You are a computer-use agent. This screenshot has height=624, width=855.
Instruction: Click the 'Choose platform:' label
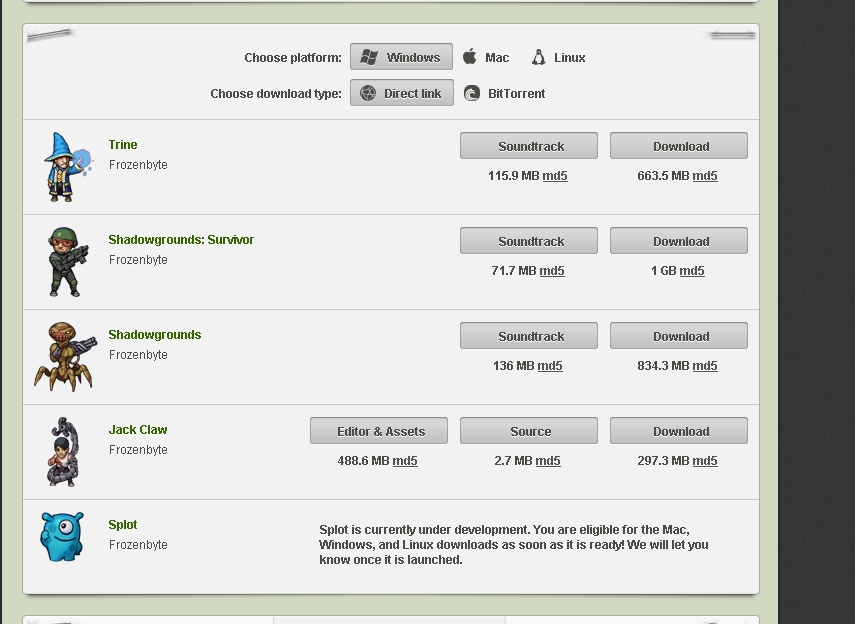tap(293, 57)
